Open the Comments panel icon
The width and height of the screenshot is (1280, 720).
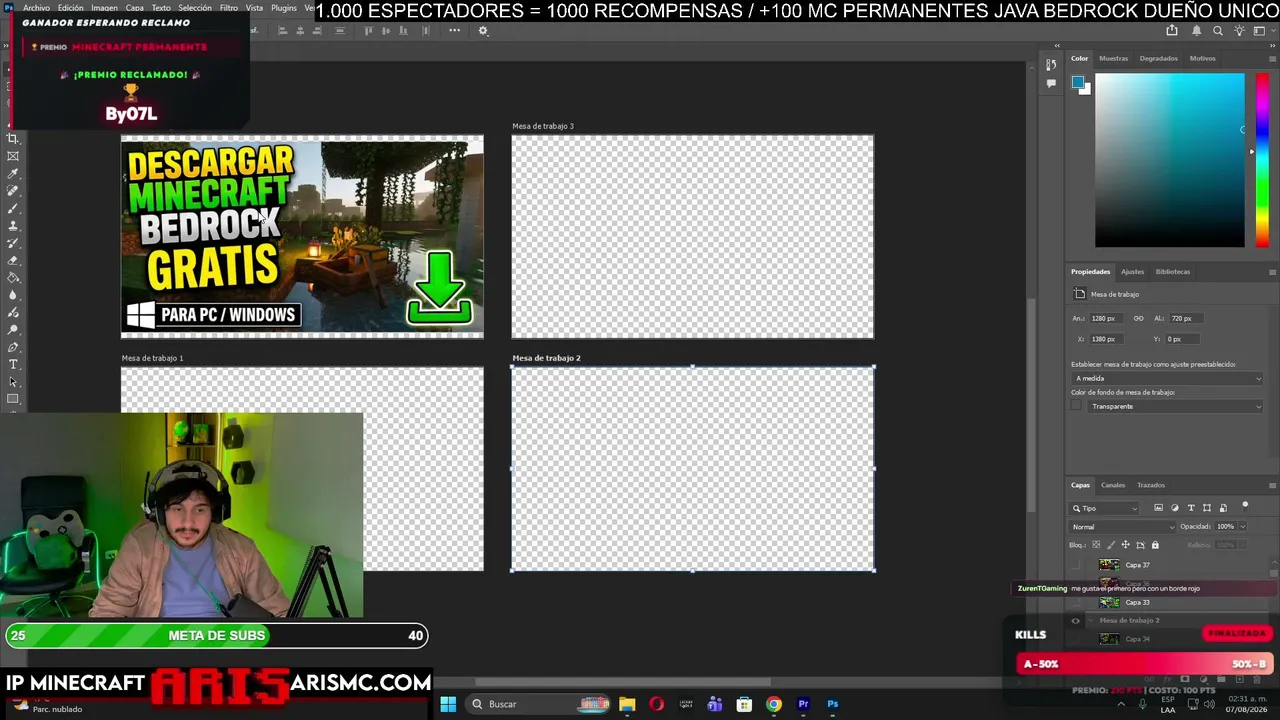click(x=1051, y=83)
